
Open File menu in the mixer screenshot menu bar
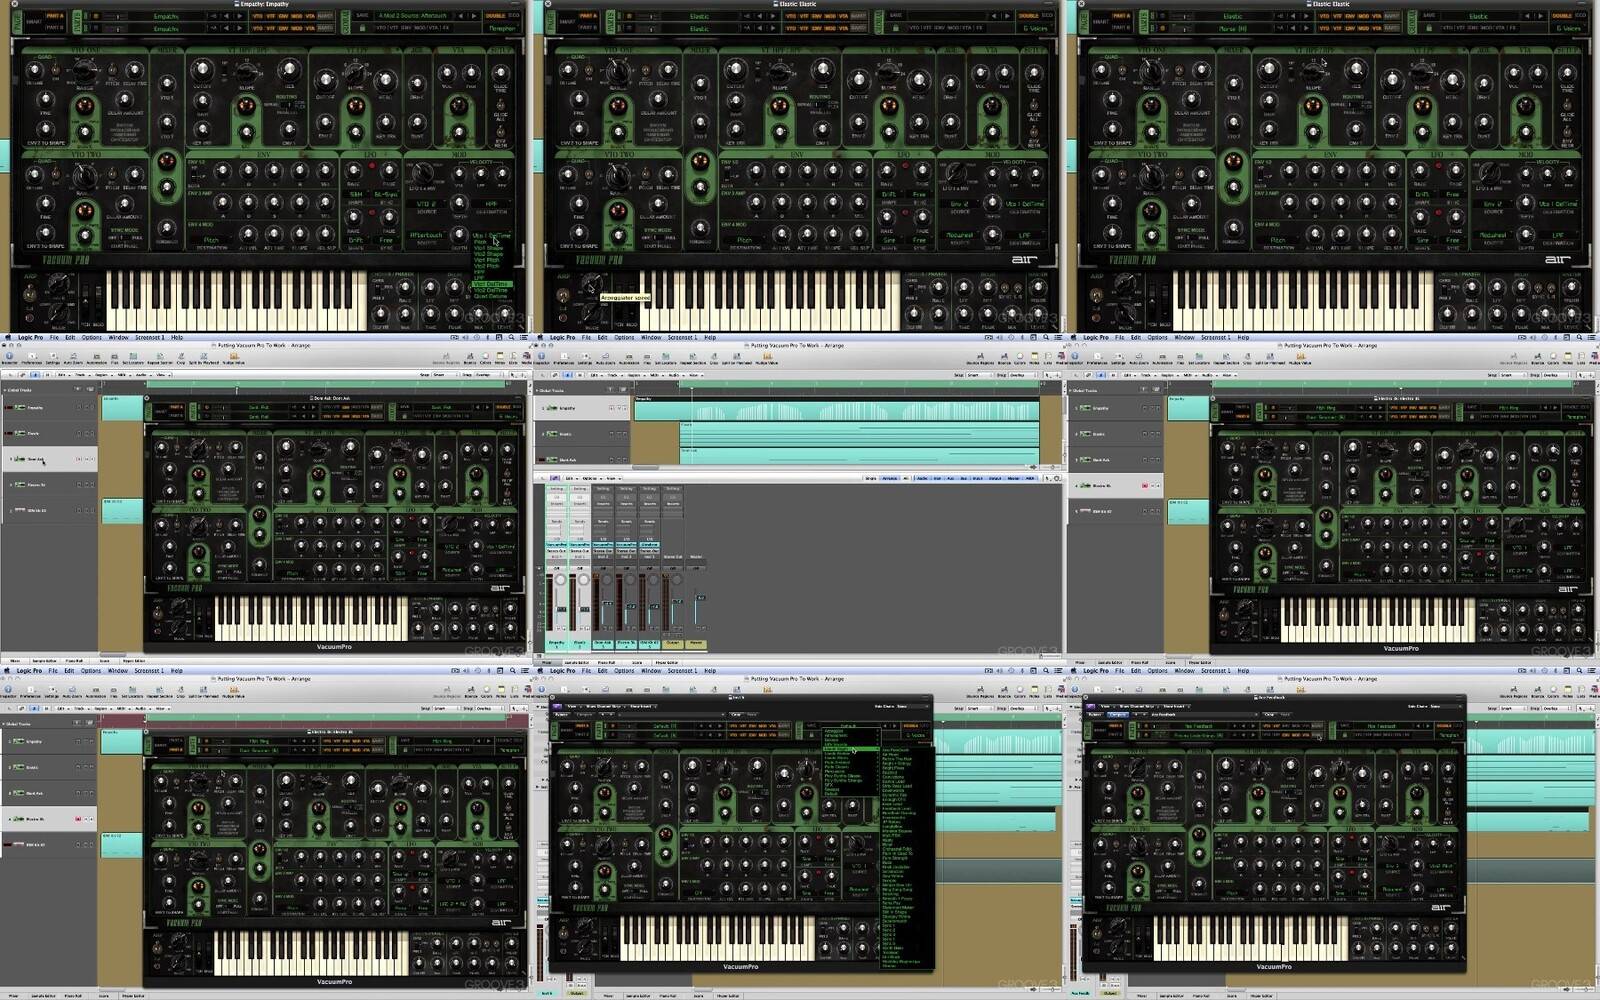586,338
